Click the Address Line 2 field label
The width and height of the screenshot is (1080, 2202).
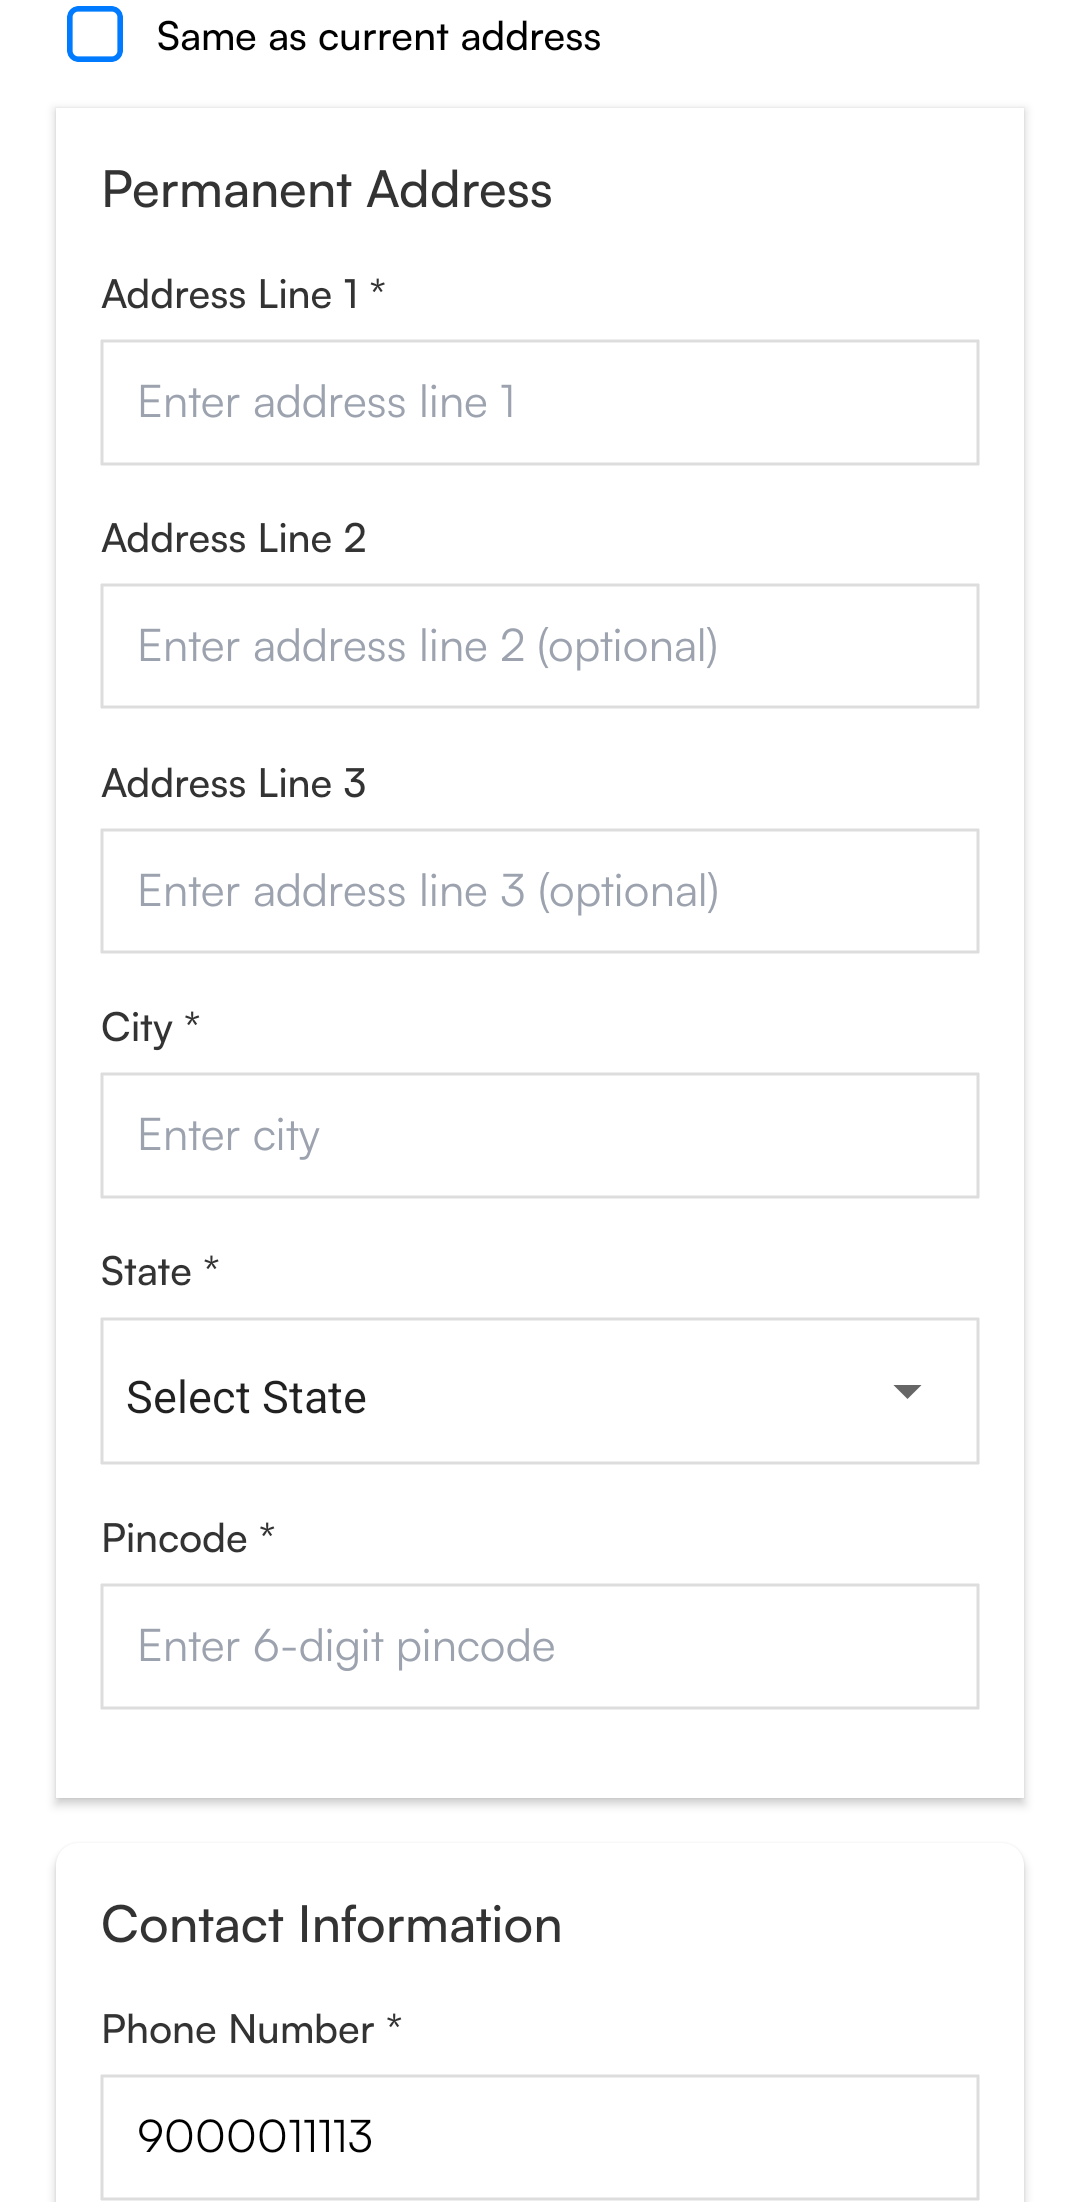(x=234, y=539)
